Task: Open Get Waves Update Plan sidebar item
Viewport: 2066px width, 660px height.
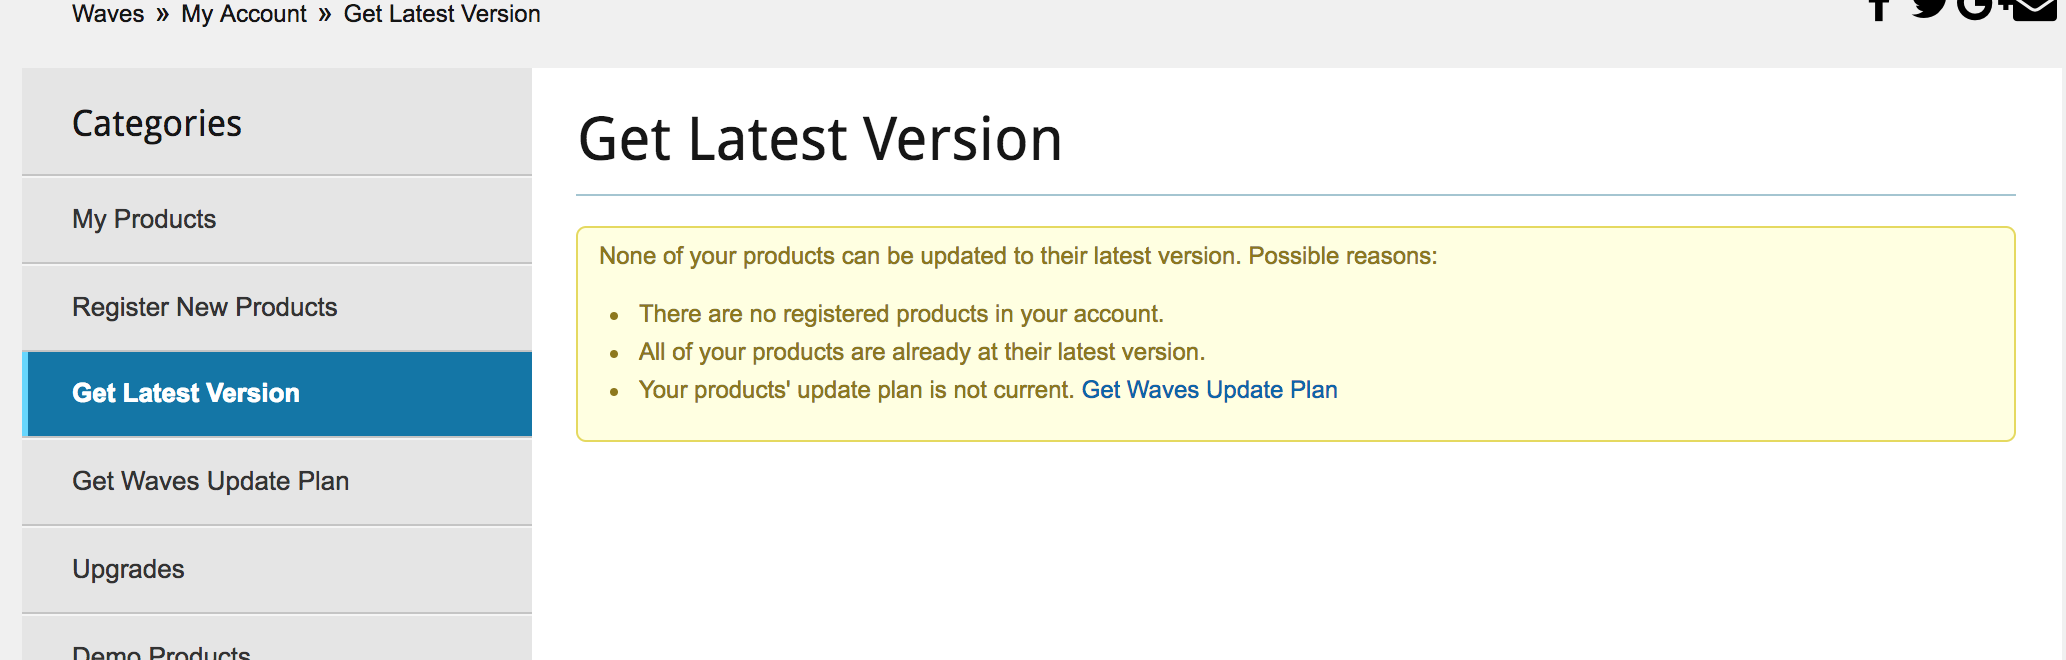Action: (x=211, y=481)
